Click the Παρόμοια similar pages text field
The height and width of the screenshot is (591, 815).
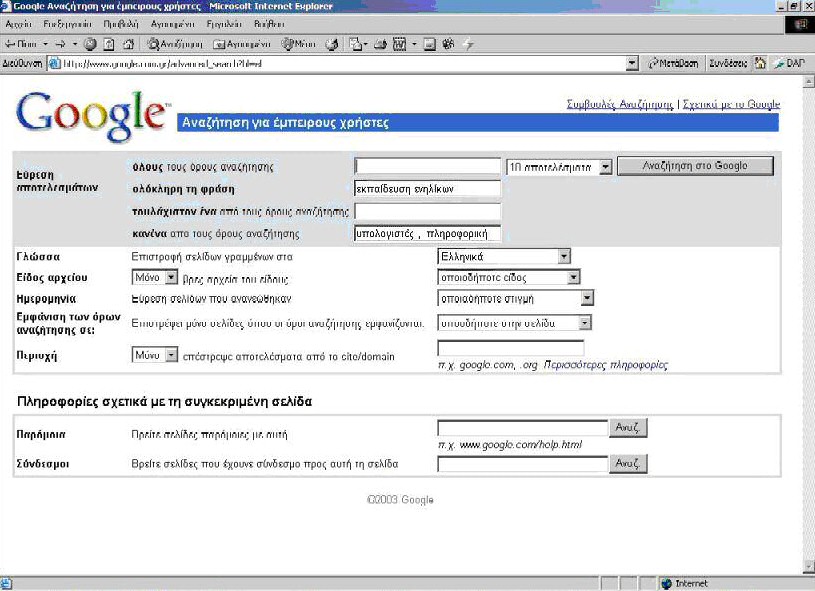tap(523, 428)
